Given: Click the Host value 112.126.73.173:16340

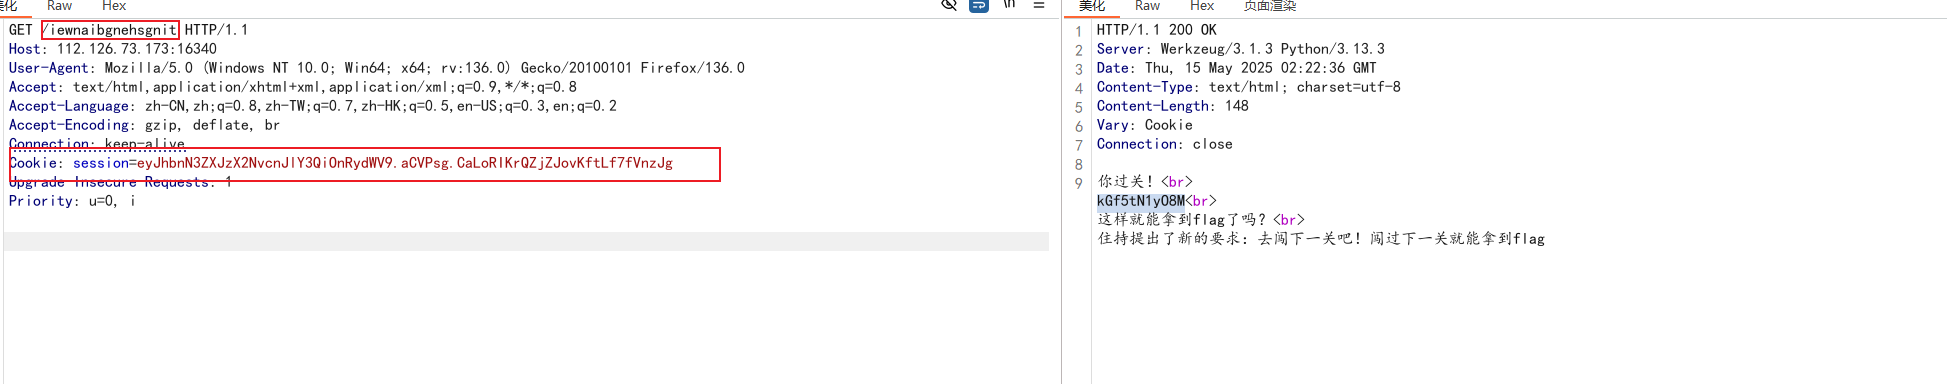Looking at the screenshot, I should point(137,49).
